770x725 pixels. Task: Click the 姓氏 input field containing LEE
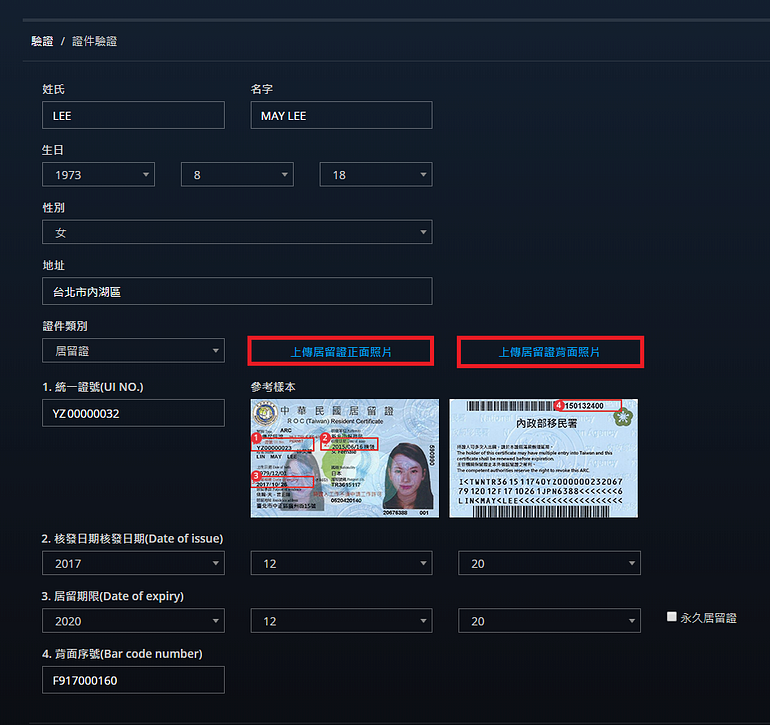point(133,115)
